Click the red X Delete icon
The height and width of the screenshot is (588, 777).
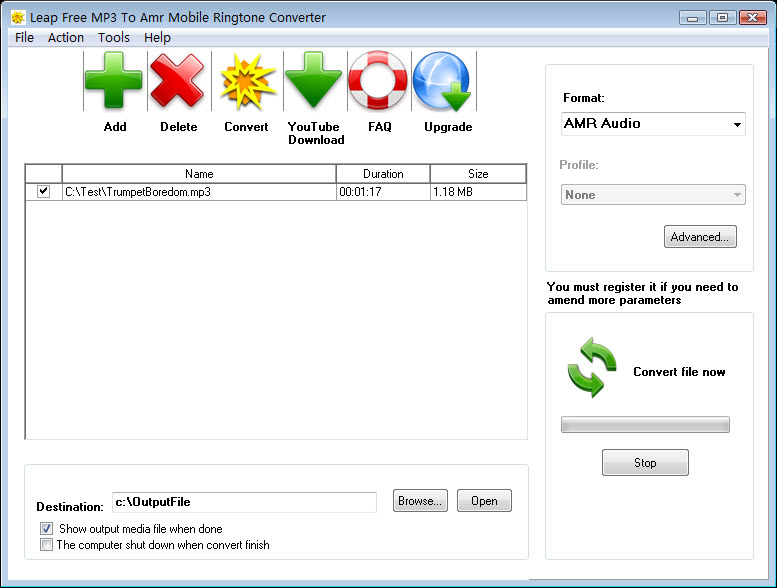(177, 81)
